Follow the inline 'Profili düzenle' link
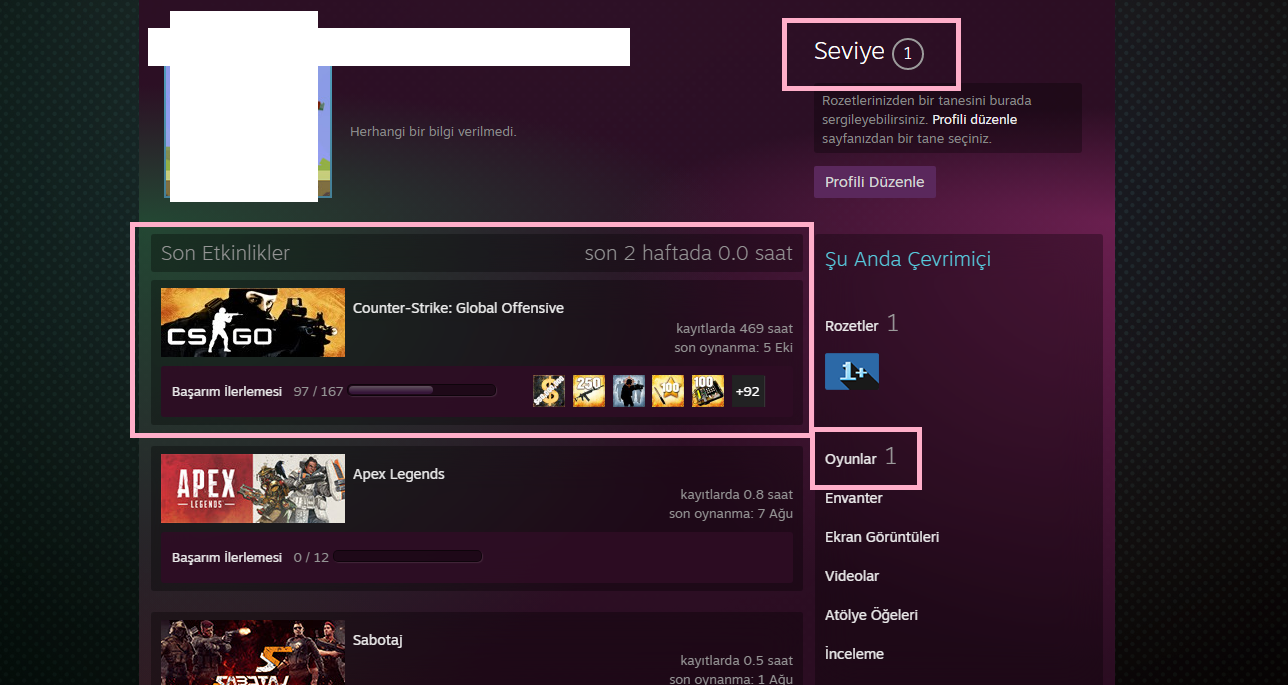This screenshot has width=1288, height=685. click(x=975, y=120)
